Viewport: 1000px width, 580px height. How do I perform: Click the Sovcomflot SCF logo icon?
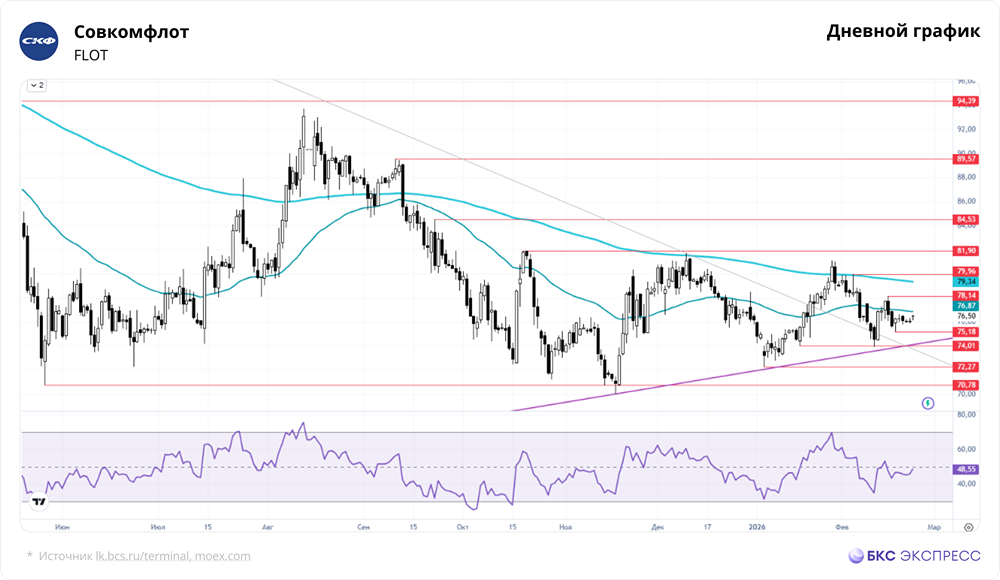point(39,41)
